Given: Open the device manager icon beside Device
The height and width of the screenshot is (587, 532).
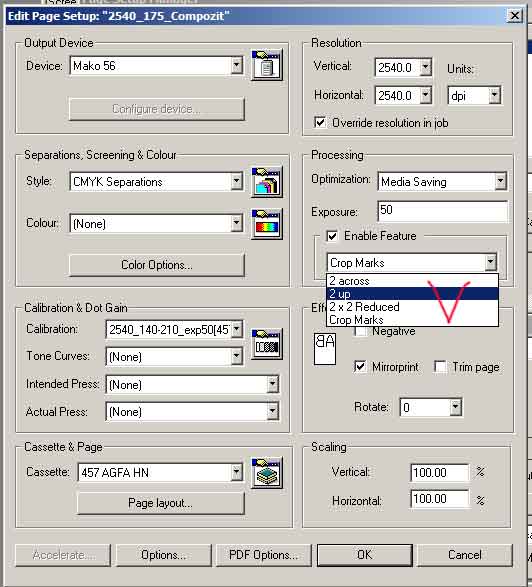Looking at the screenshot, I should click(267, 65).
